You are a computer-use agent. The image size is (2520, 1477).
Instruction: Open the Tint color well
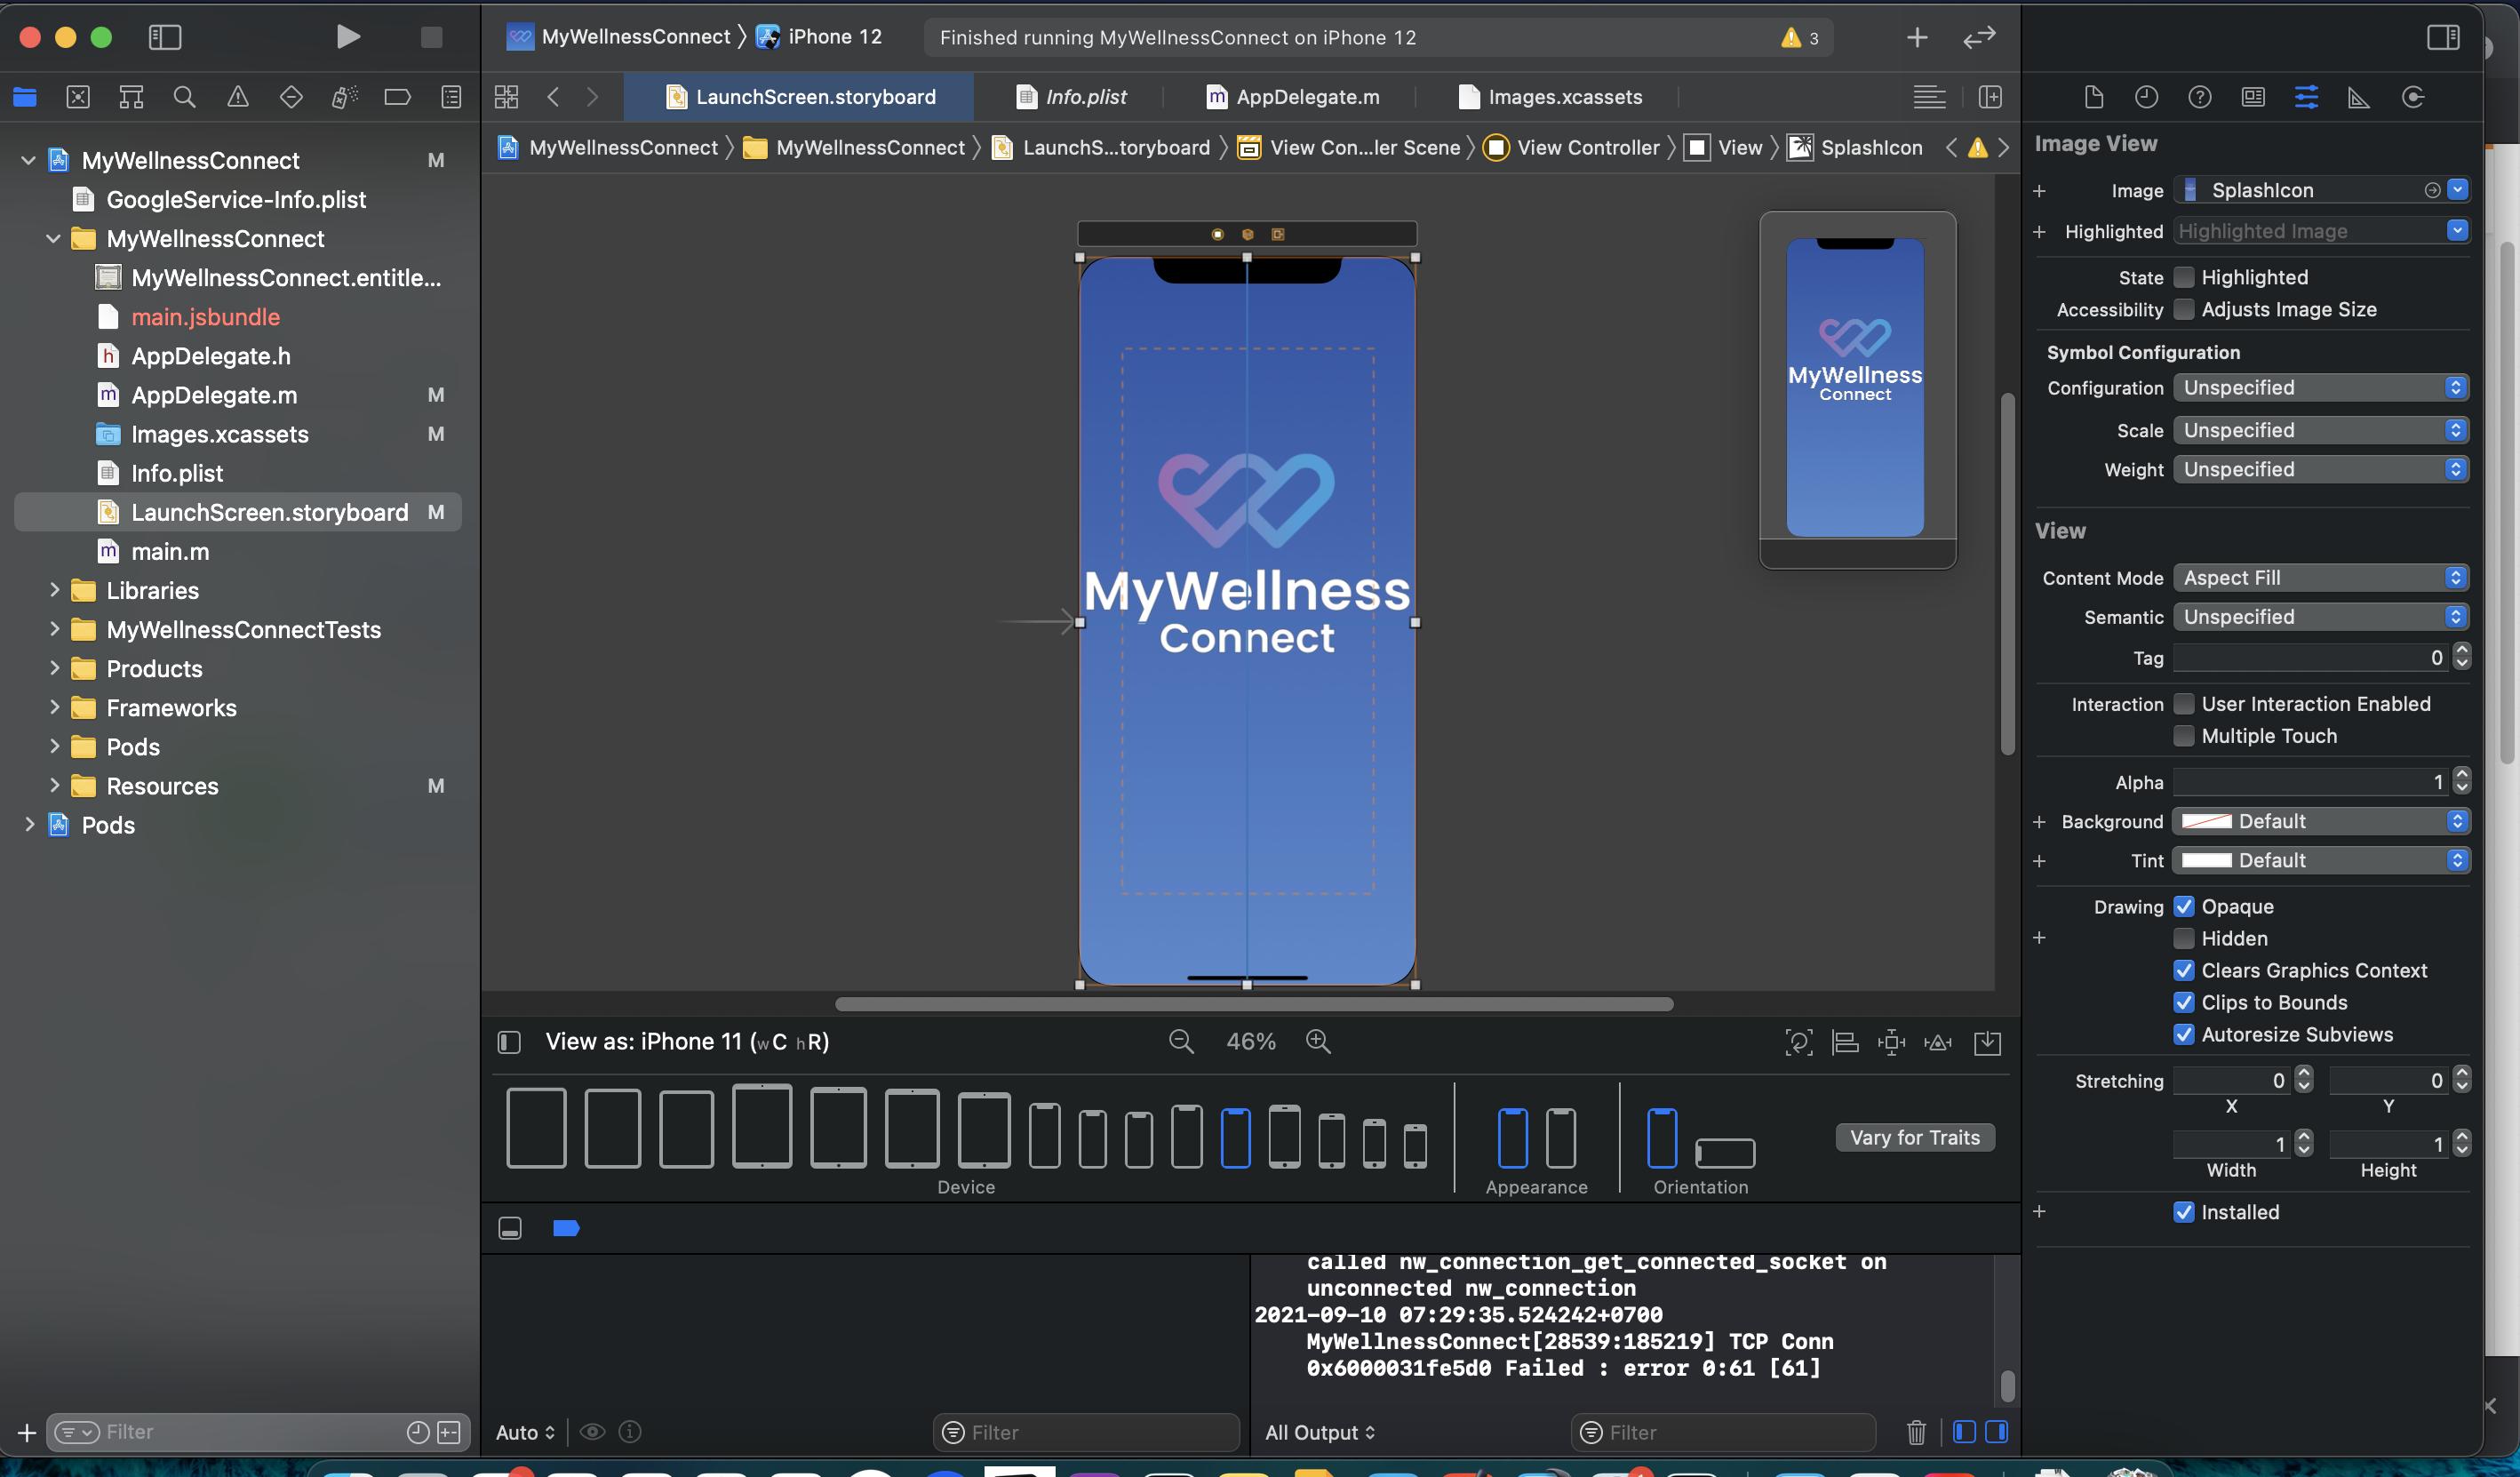(2205, 861)
